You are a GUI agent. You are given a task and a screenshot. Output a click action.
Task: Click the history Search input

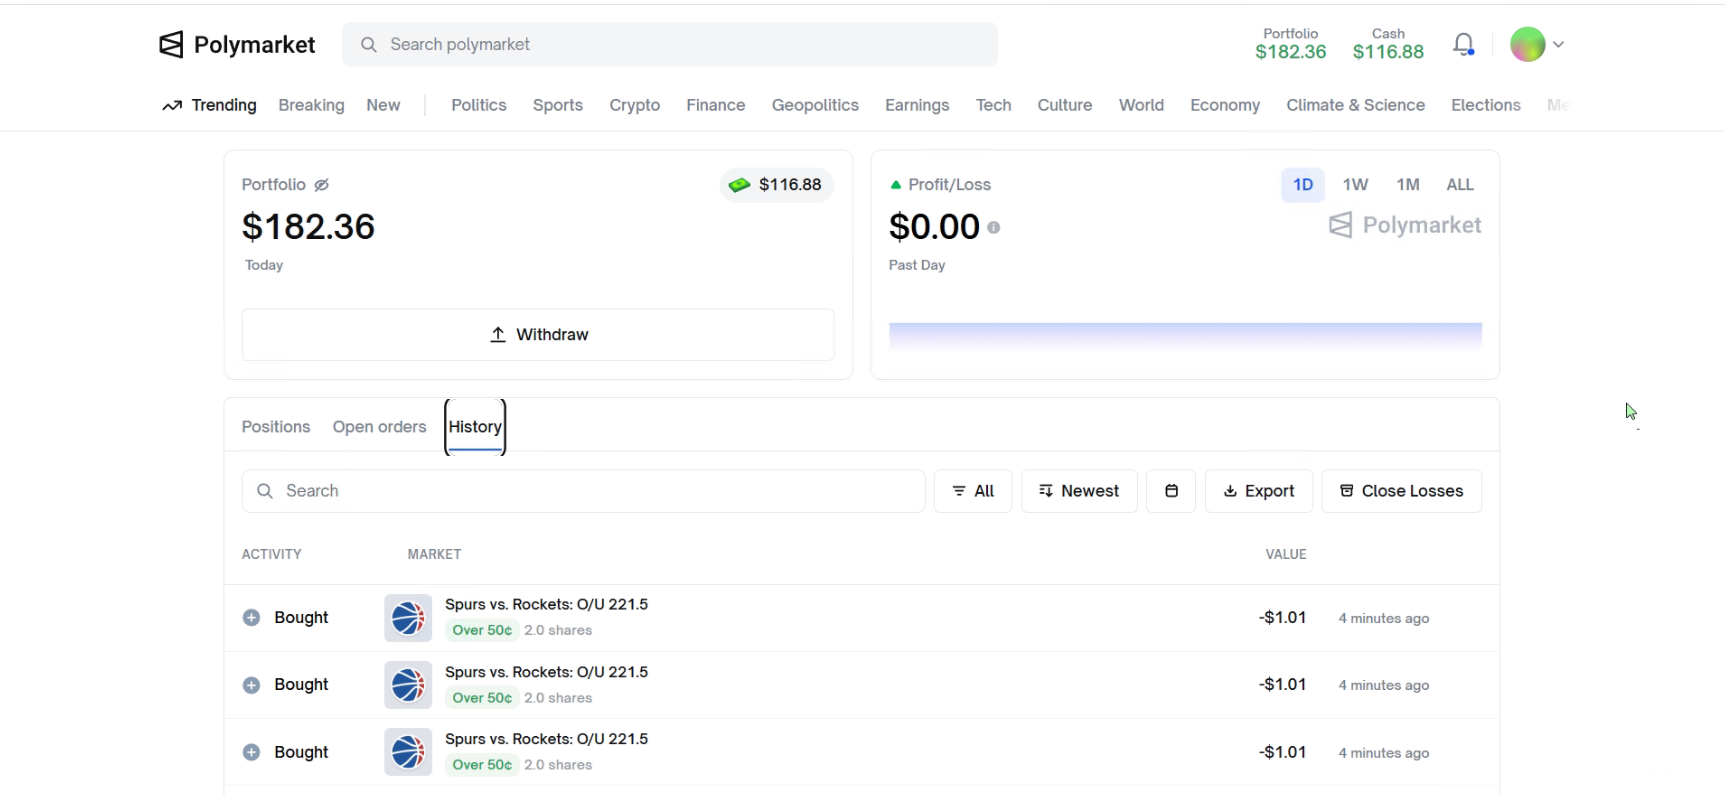click(583, 491)
